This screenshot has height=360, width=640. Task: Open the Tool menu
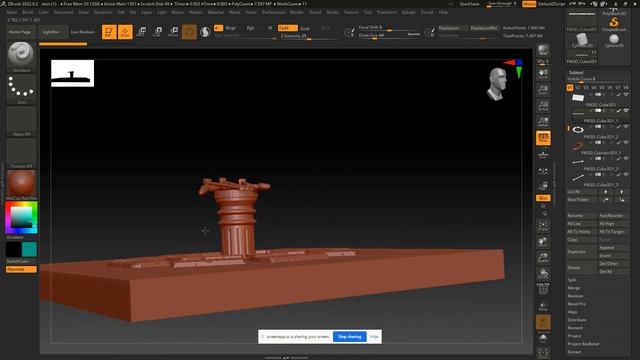[x=368, y=12]
